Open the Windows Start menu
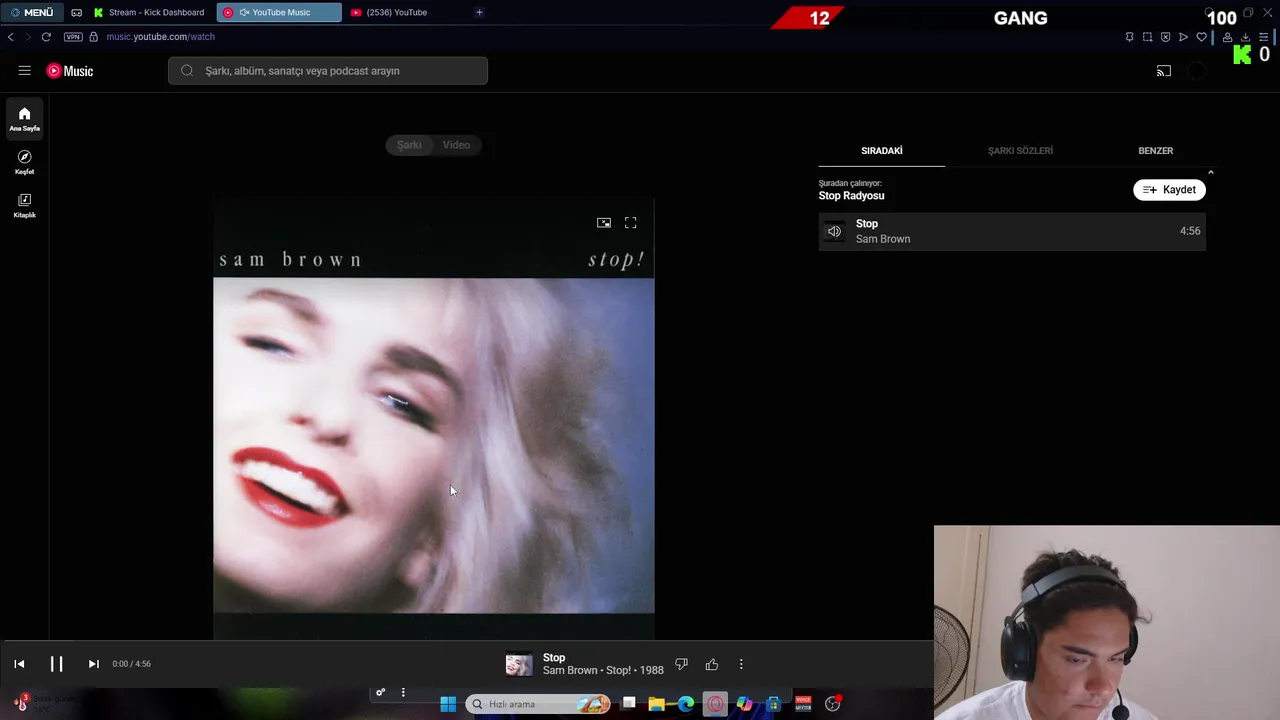Image resolution: width=1280 pixels, height=720 pixels. click(x=448, y=704)
